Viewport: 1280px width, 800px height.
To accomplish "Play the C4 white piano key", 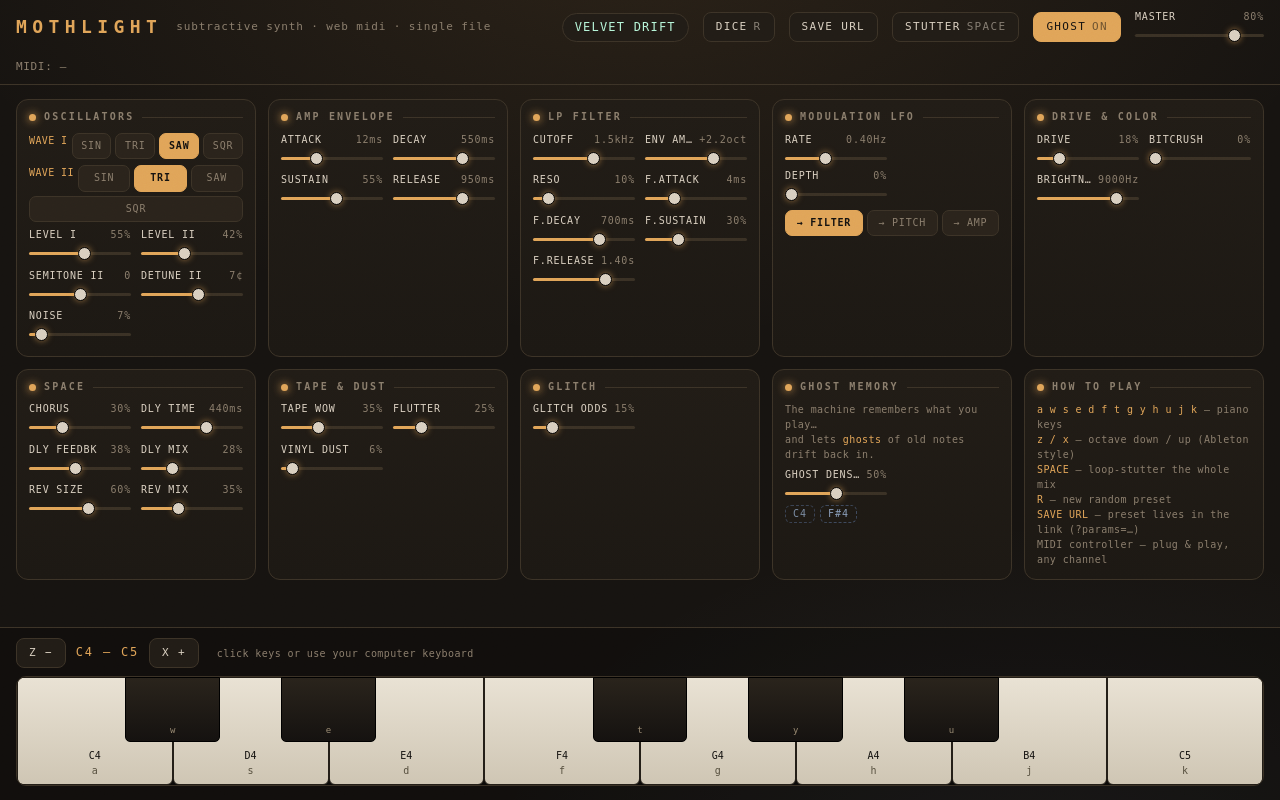I will (x=95, y=762).
